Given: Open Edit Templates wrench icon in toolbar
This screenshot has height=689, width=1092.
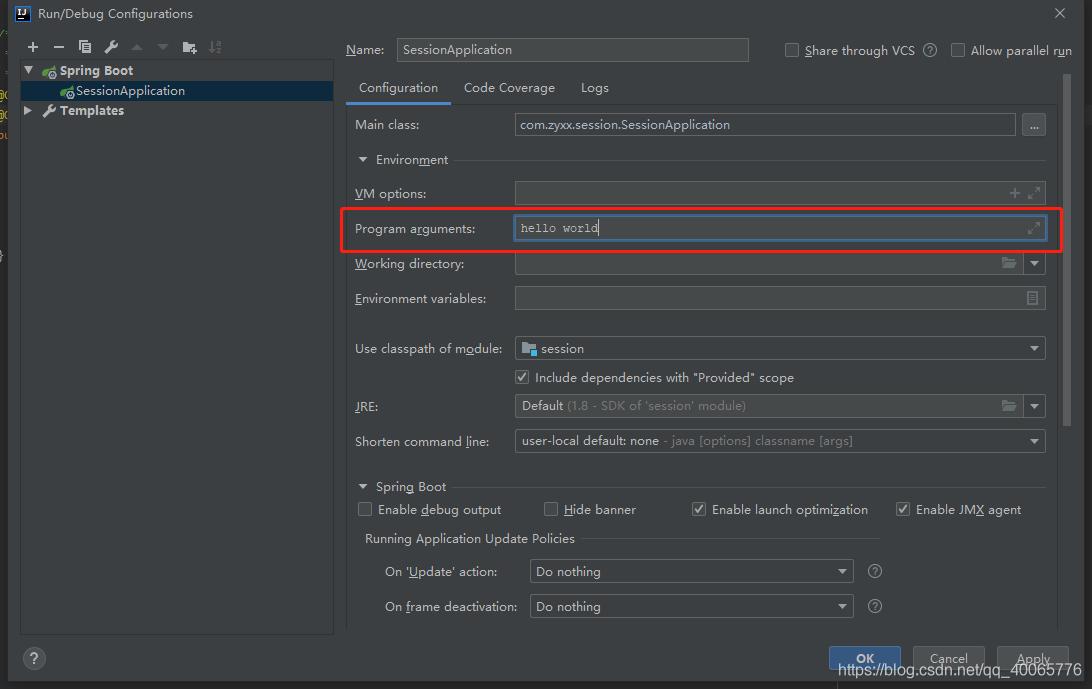Looking at the screenshot, I should click(x=111, y=47).
